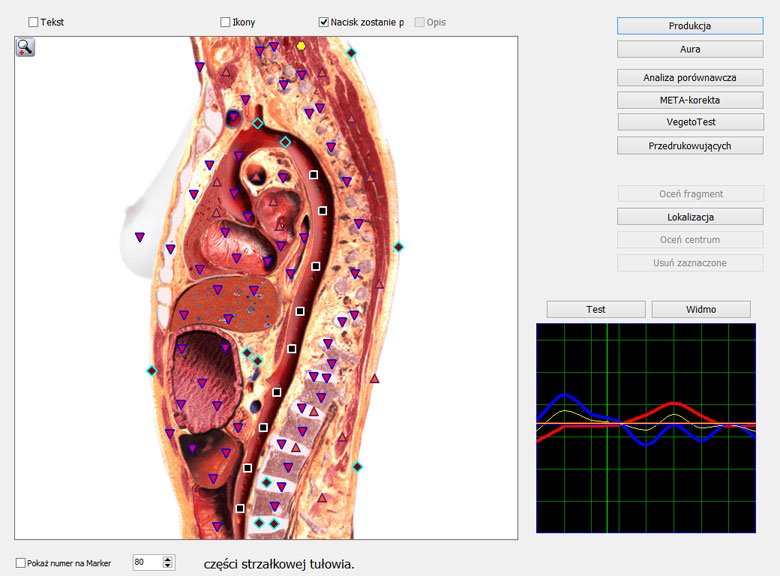Click the magnifier zoom icon
780x576 pixels.
coord(25,47)
